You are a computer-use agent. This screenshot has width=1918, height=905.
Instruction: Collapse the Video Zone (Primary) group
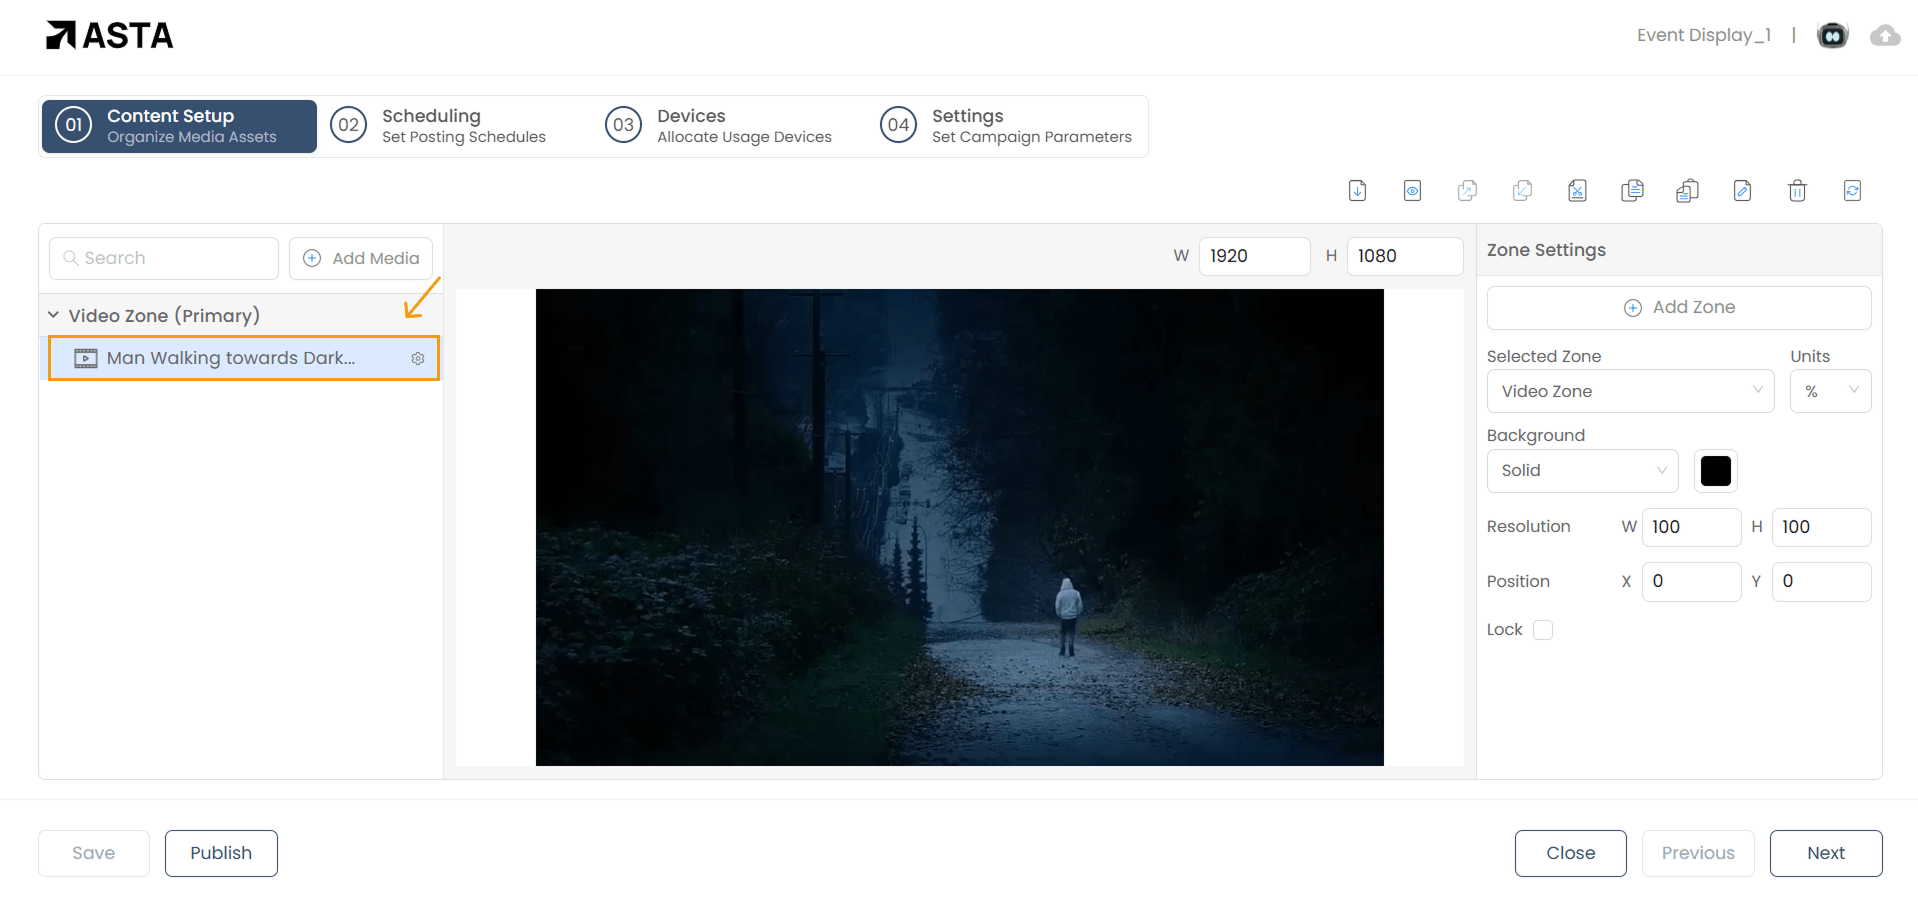click(54, 315)
